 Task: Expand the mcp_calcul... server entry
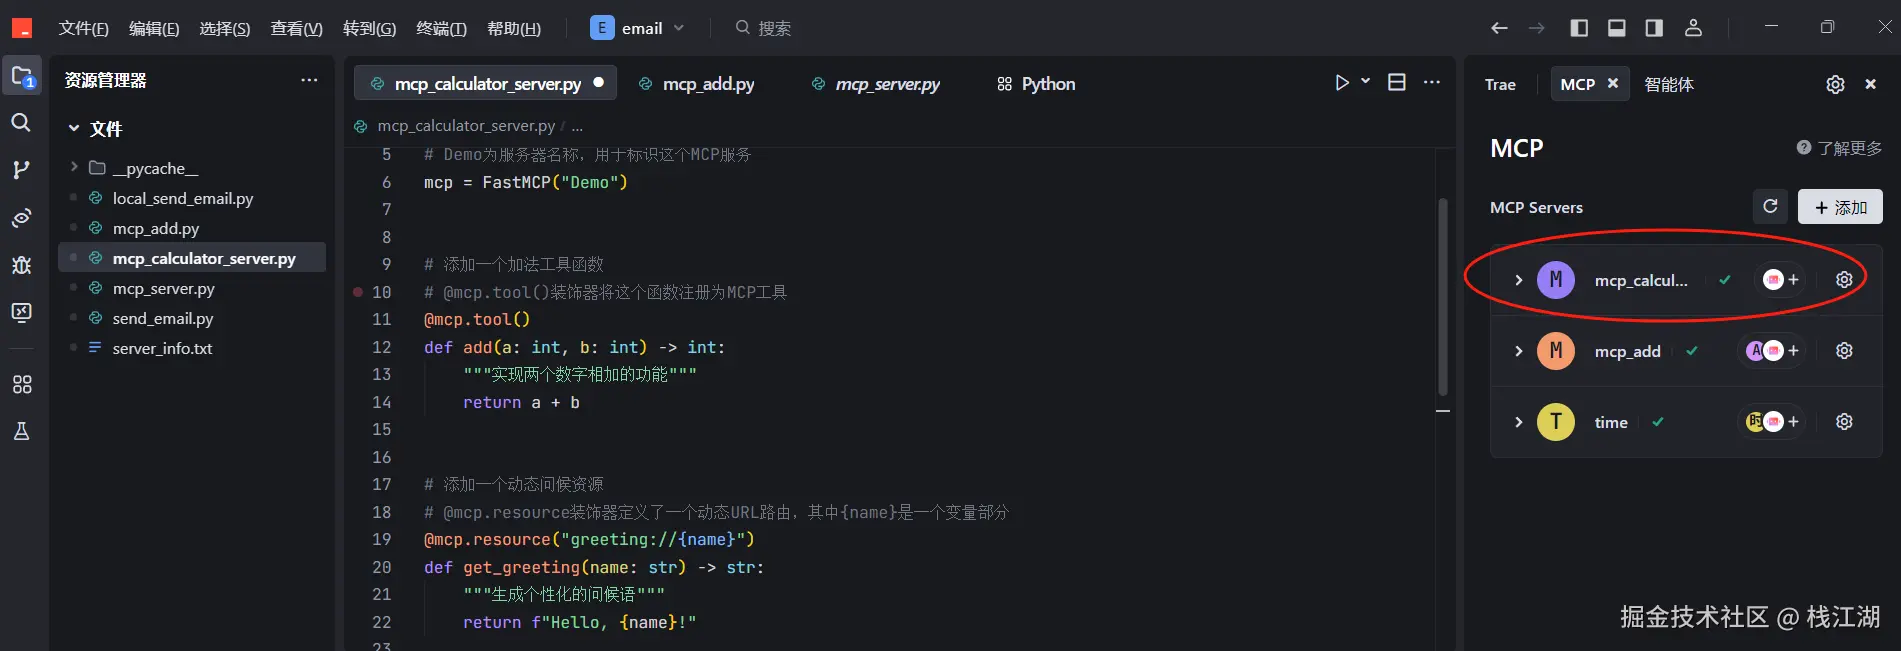[1518, 280]
